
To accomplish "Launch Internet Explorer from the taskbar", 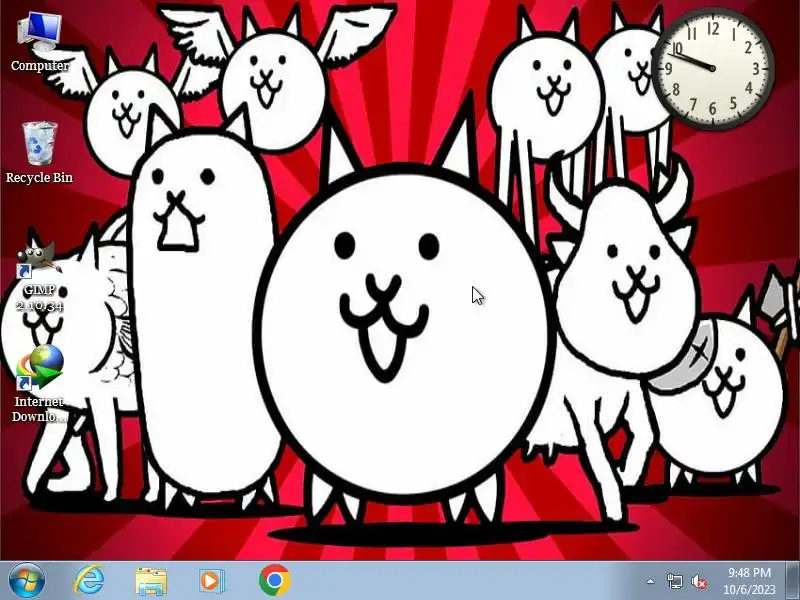I will click(89, 581).
